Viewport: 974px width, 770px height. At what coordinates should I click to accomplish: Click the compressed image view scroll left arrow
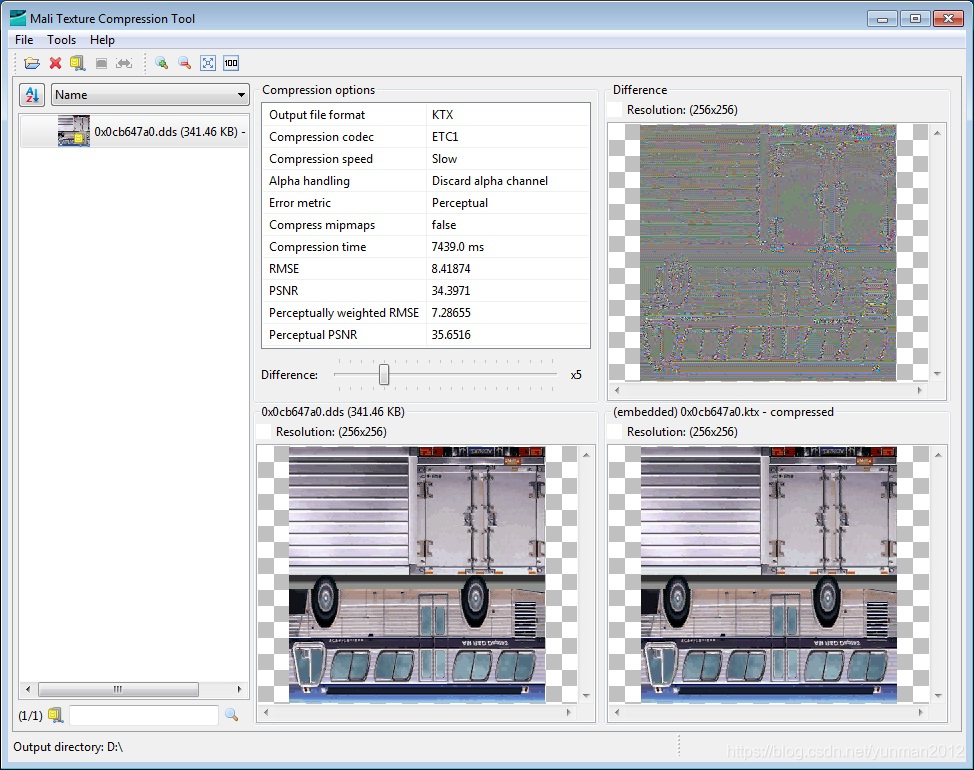617,712
